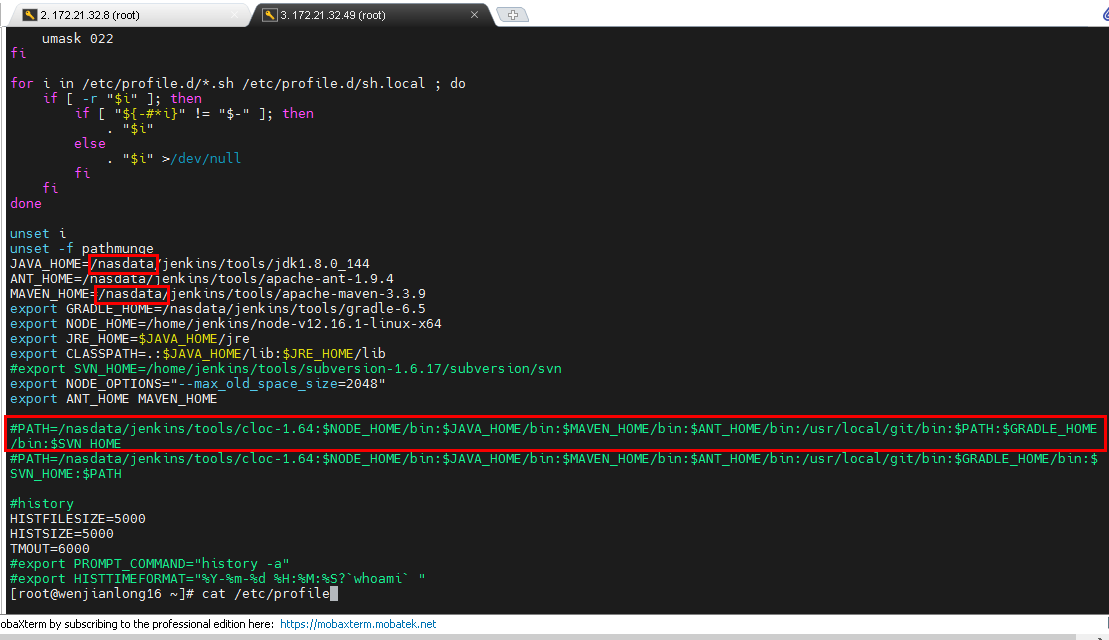This screenshot has width=1109, height=640.
Task: Click the HISTFILESIZE=5000 line
Action: click(x=77, y=519)
